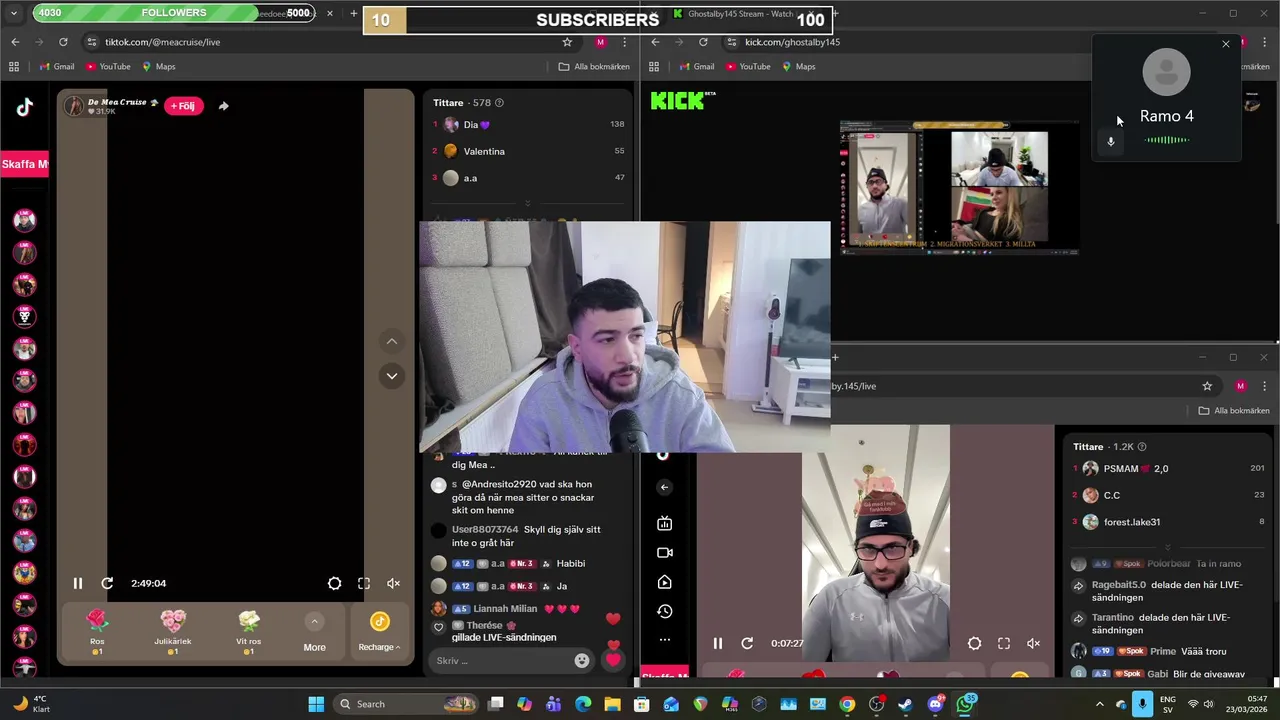Toggle Ramo 4 call microphone
Screen dimensions: 1280x720
coord(1110,141)
